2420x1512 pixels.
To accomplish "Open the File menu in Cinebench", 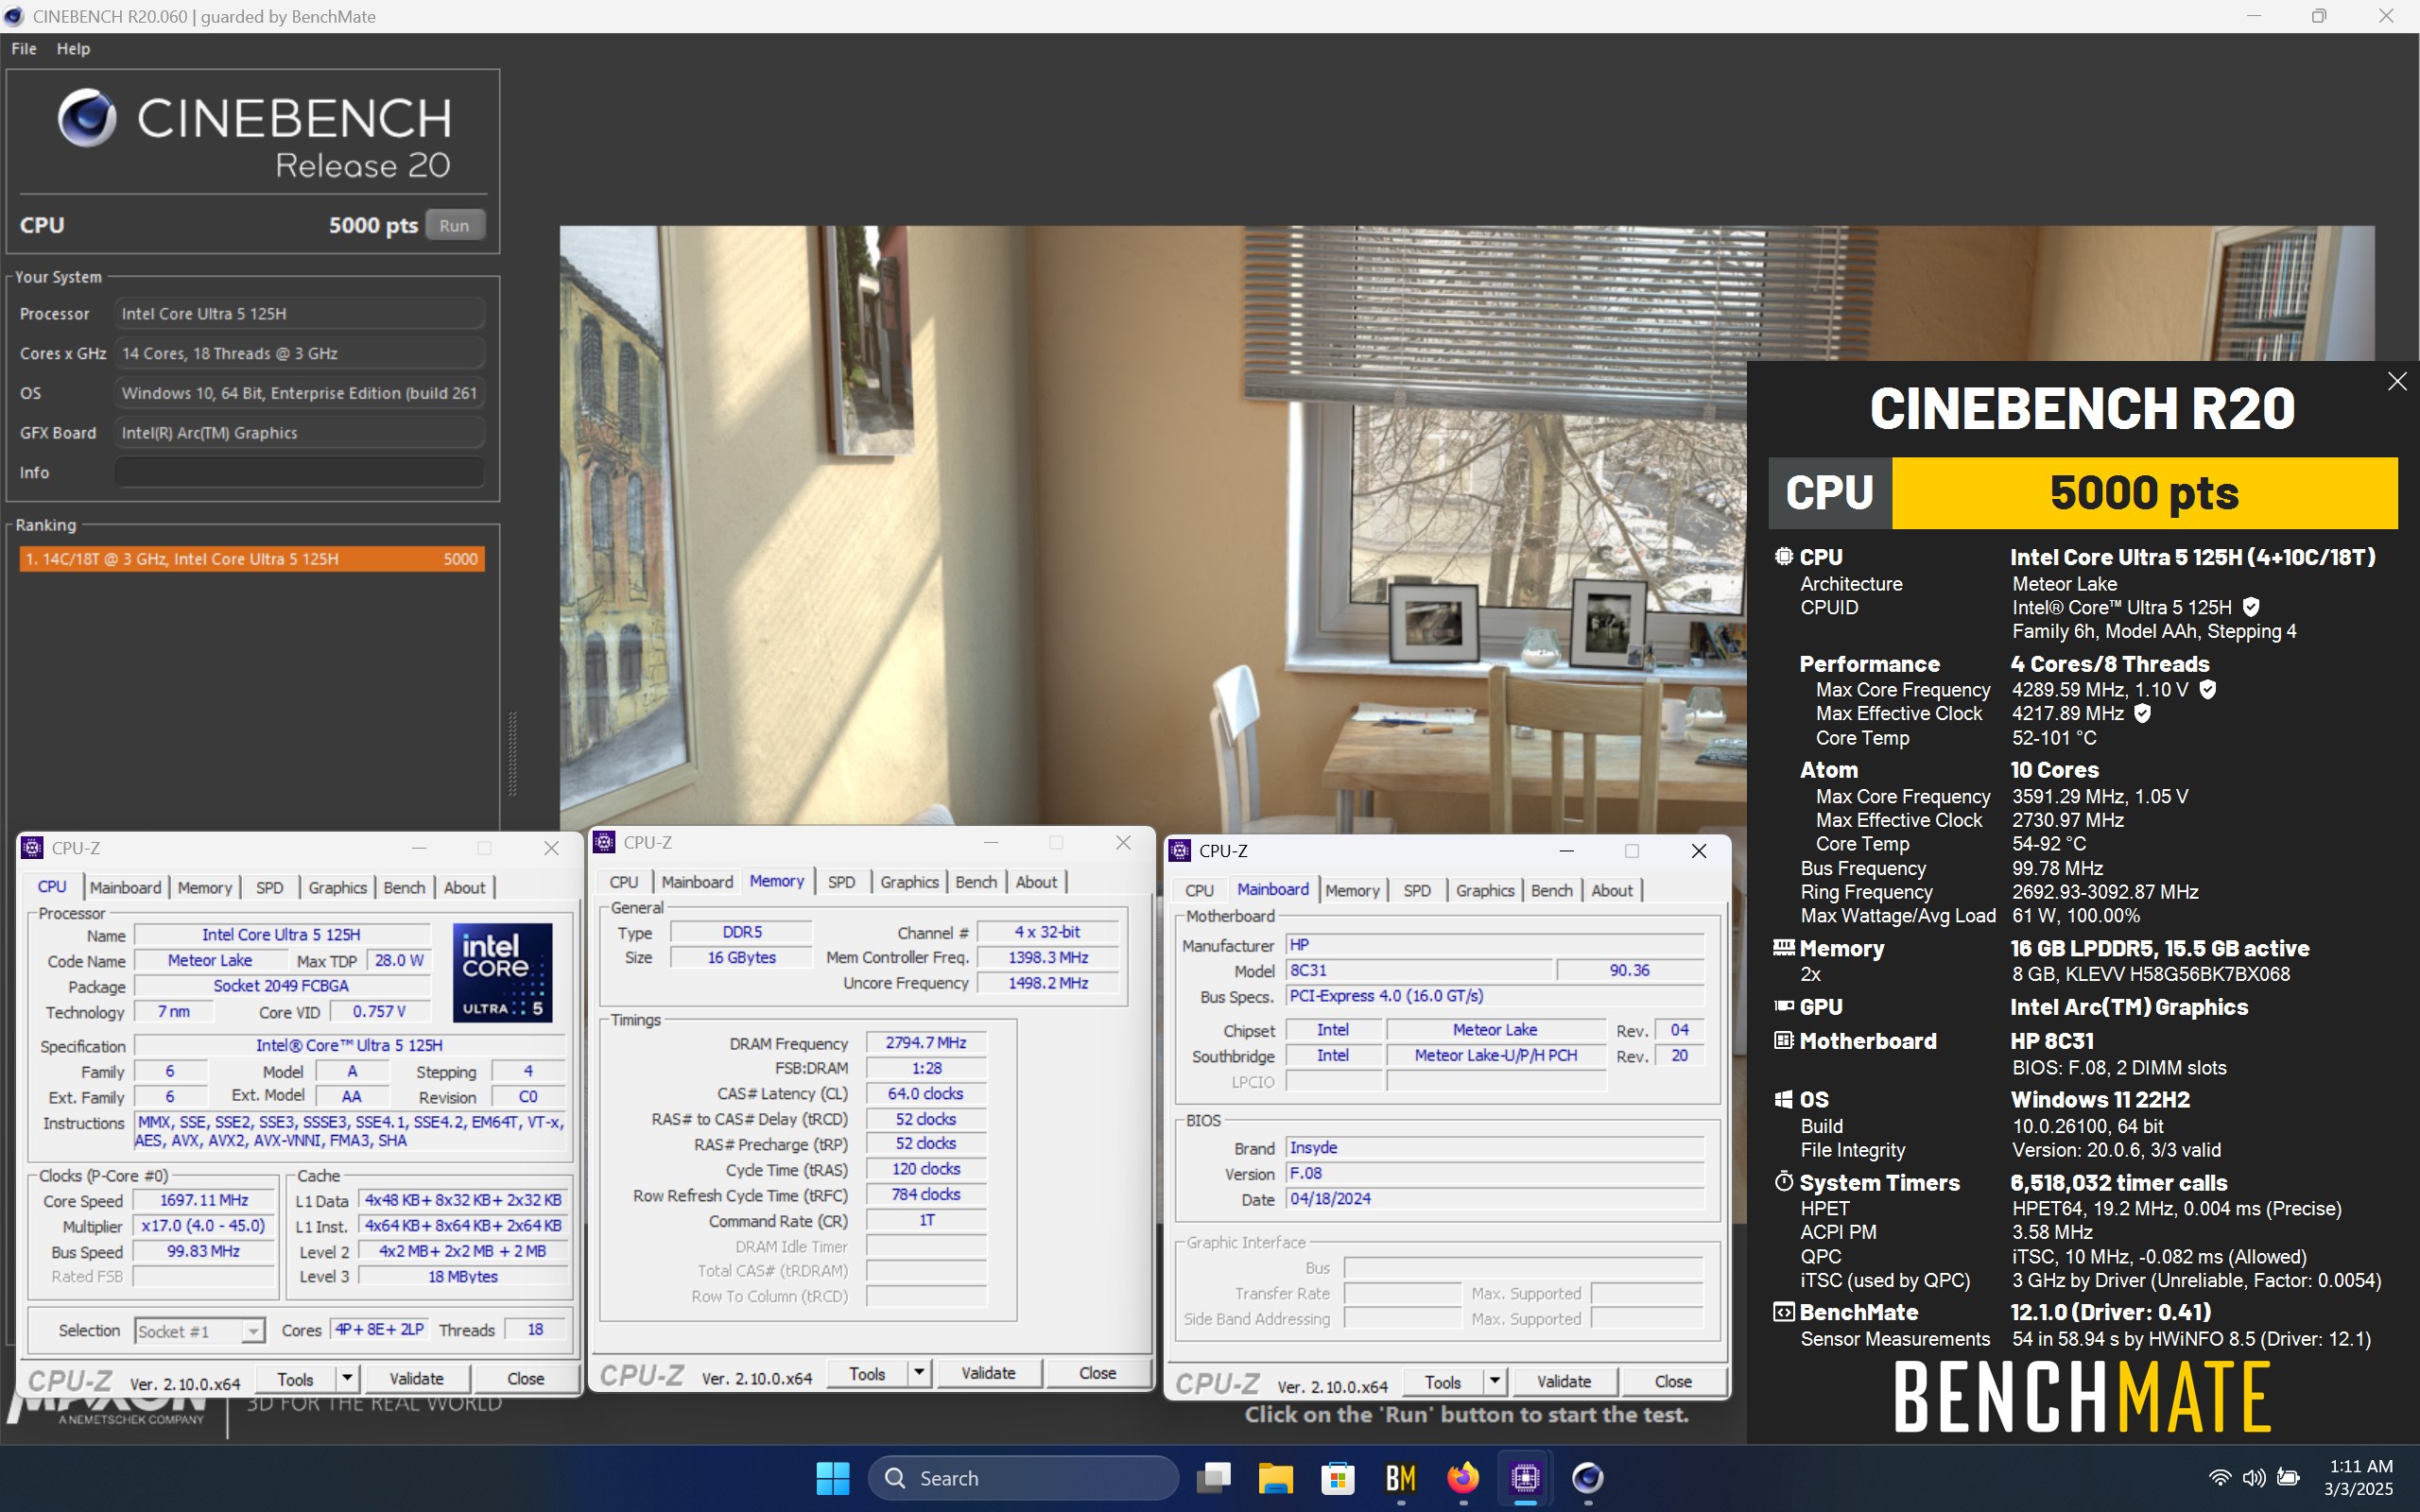I will pyautogui.click(x=24, y=48).
